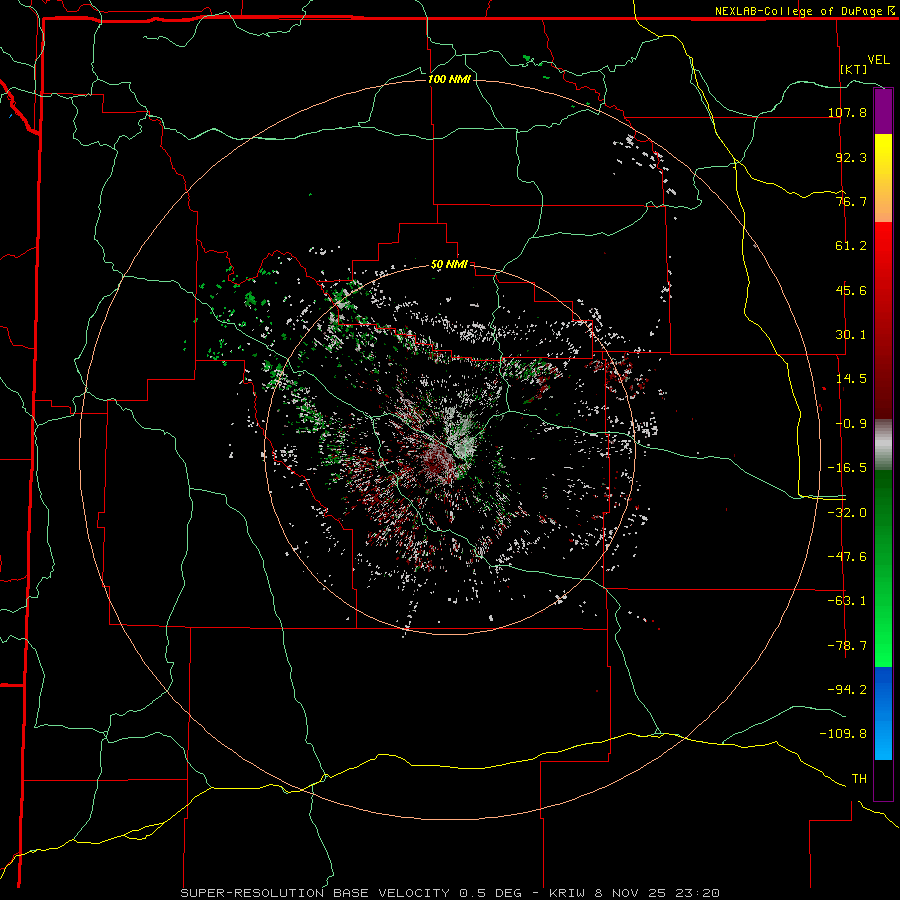This screenshot has width=900, height=900.
Task: Click the -32.0 legend value
Action: click(847, 513)
